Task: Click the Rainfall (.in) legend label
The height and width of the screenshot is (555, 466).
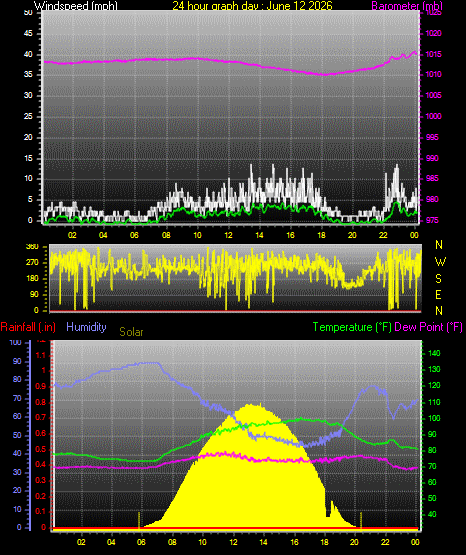Action: (28, 327)
